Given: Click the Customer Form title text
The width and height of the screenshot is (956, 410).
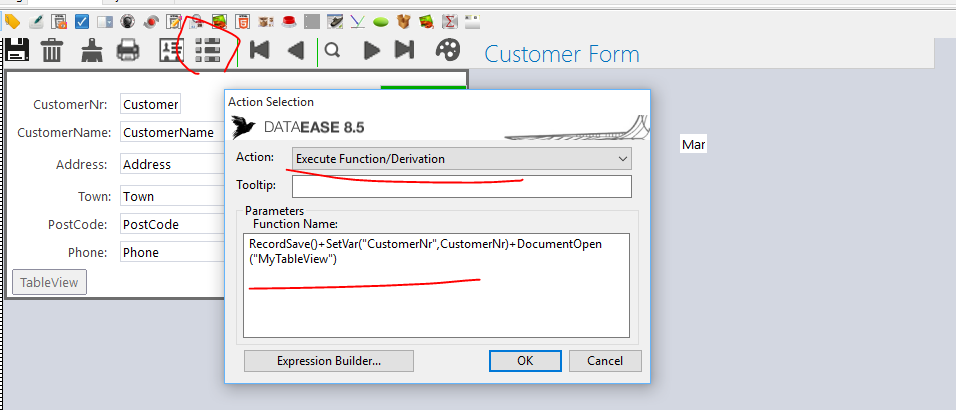Looking at the screenshot, I should tap(562, 54).
